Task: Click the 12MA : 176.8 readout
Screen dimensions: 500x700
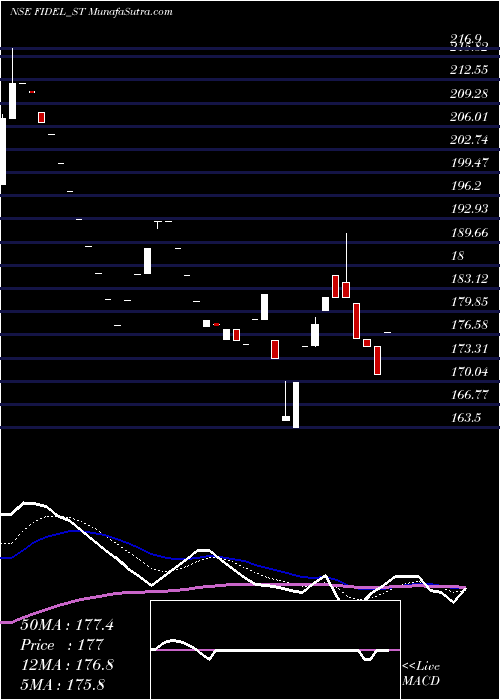Action: point(67,665)
